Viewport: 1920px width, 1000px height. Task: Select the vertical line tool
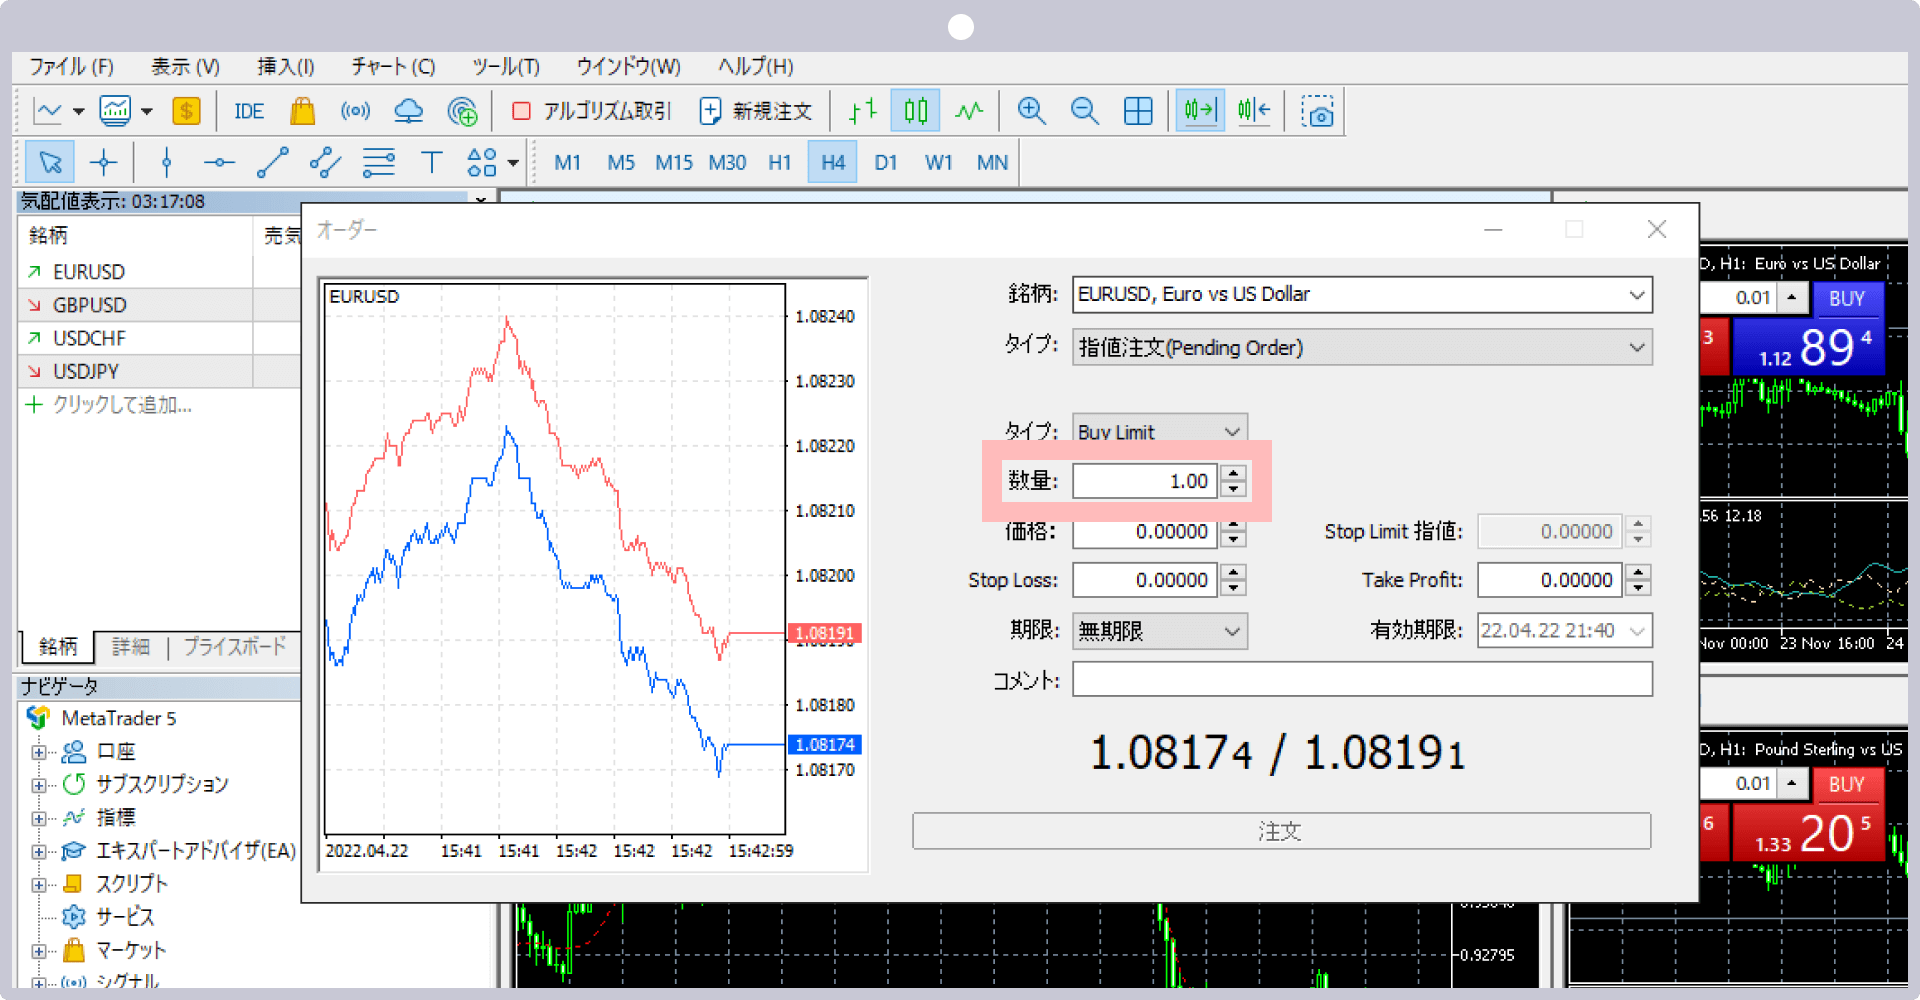166,162
